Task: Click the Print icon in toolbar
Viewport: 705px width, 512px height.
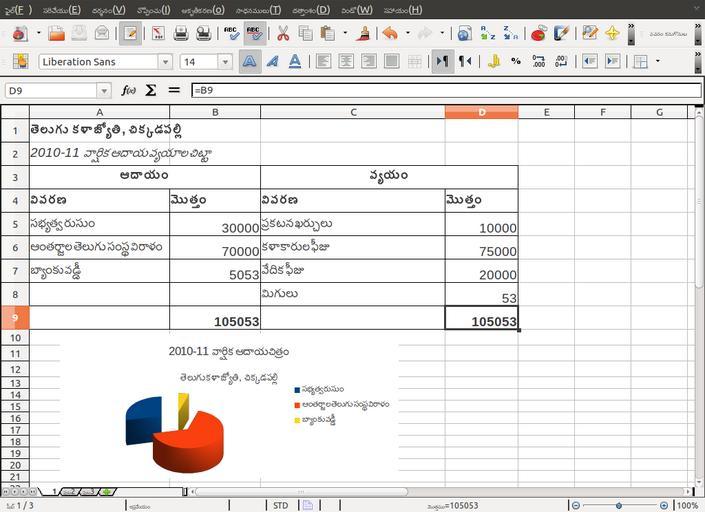Action: (x=180, y=34)
